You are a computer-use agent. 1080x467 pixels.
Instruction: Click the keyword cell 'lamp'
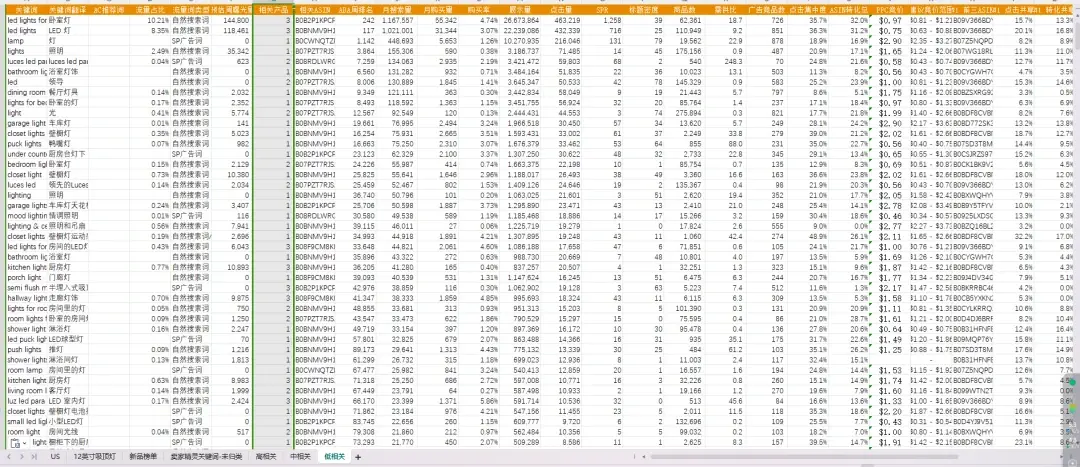(26, 41)
